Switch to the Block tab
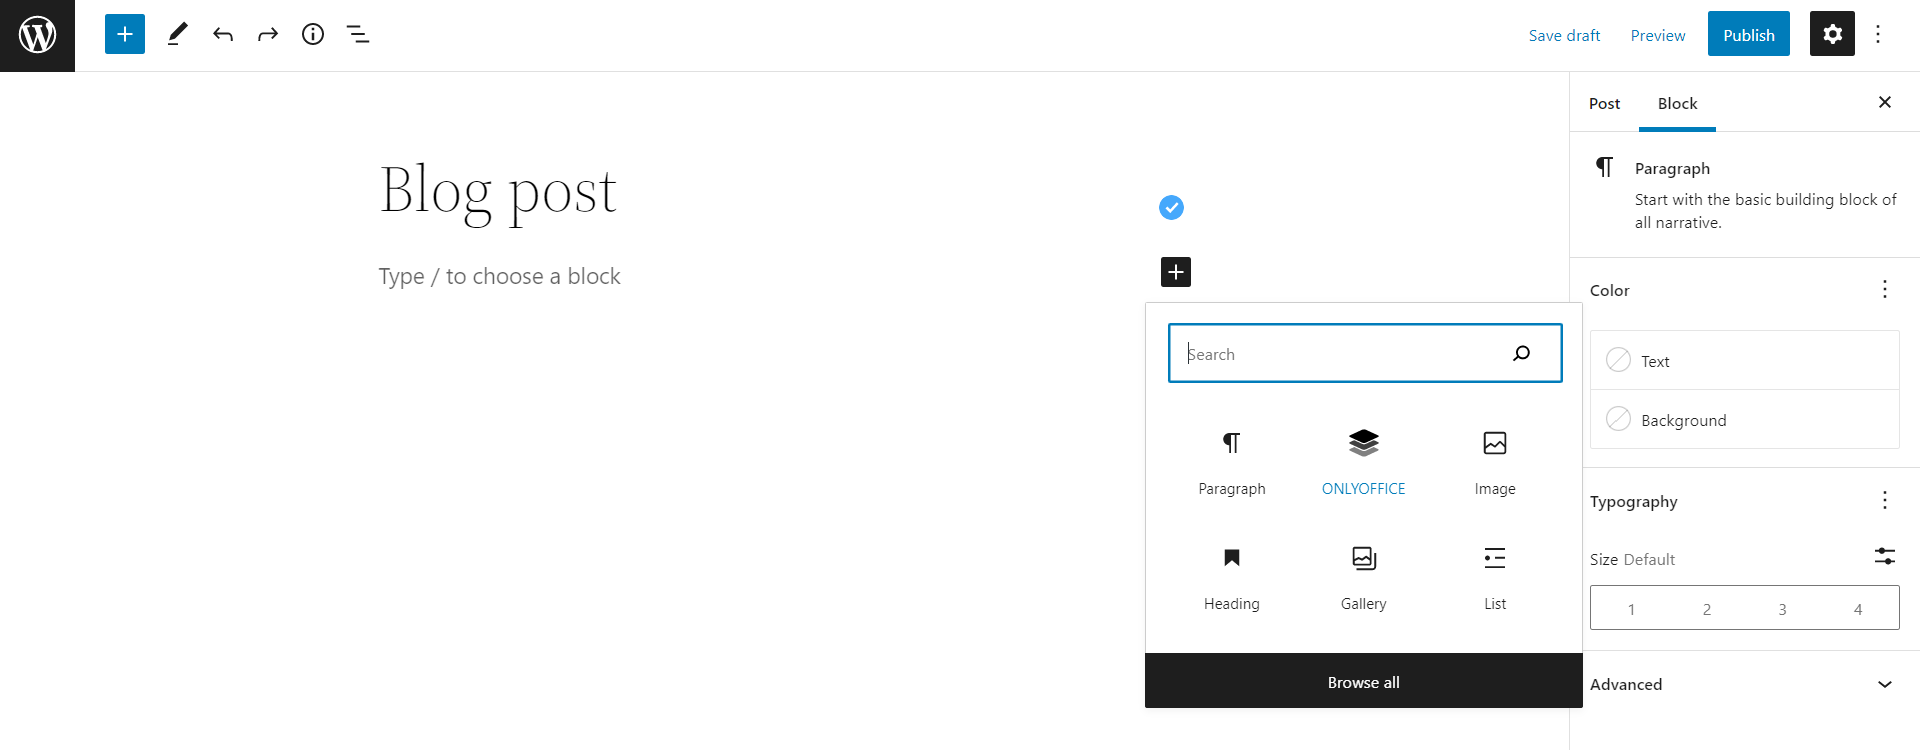The image size is (1920, 750). [x=1677, y=103]
